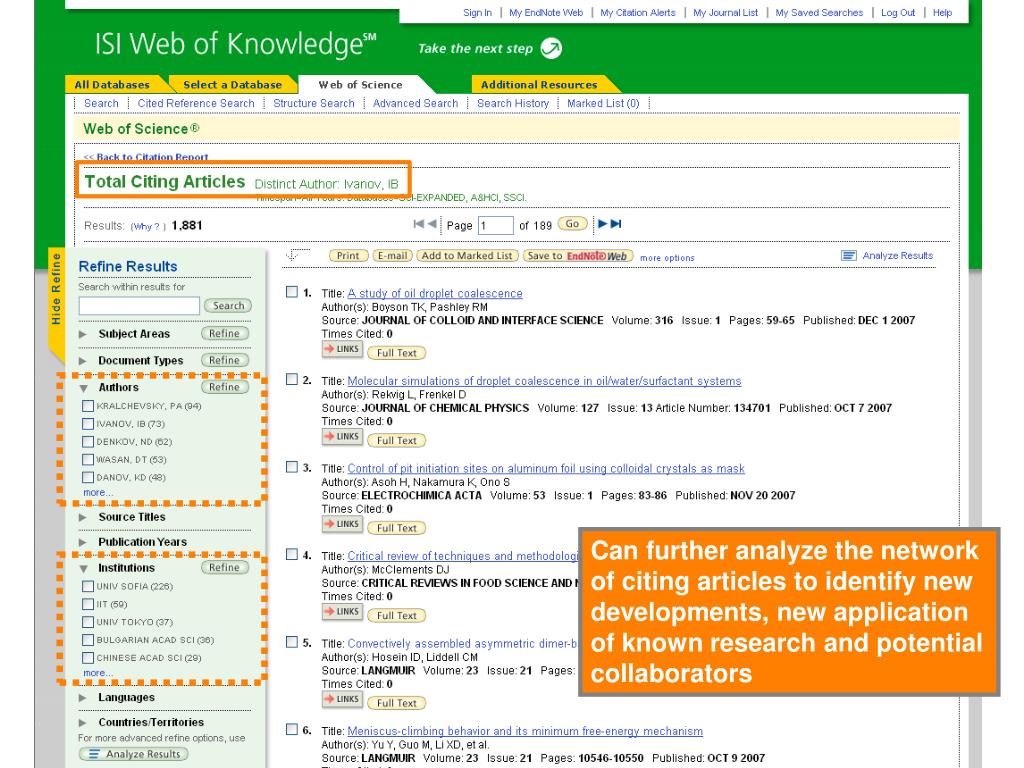This screenshot has width=1024, height=768.
Task: Expand Languages section
Action: (83, 698)
